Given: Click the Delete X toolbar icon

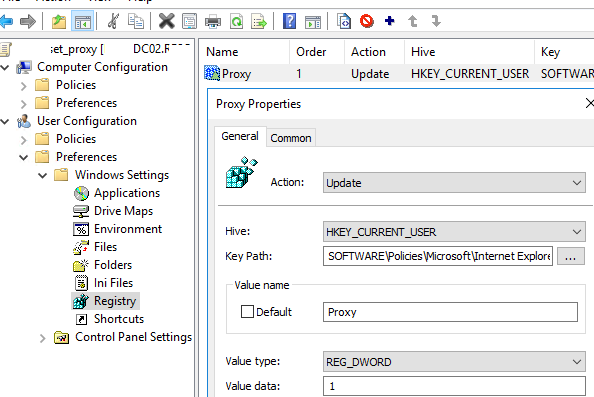Looking at the screenshot, I should pyautogui.click(x=166, y=21).
